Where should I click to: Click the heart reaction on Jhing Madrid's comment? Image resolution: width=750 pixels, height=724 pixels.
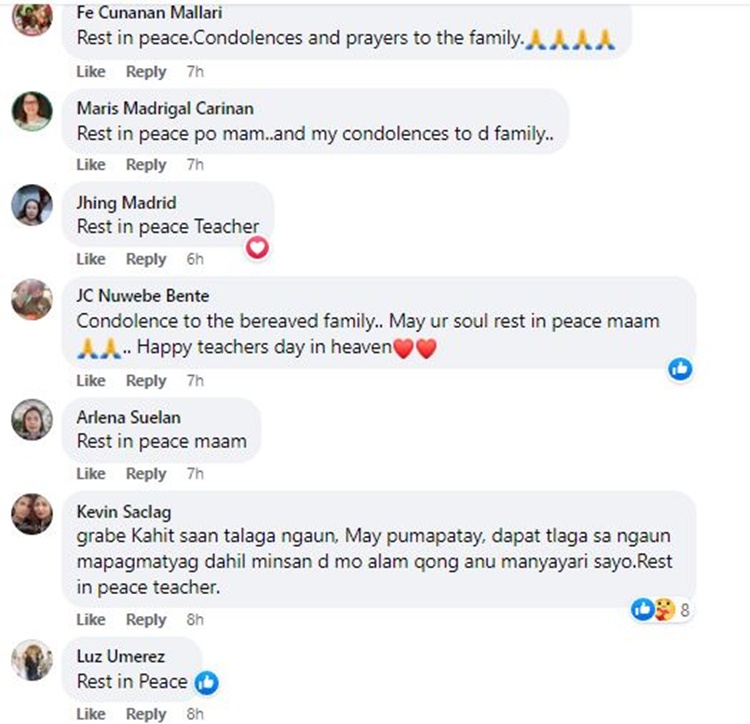click(258, 248)
